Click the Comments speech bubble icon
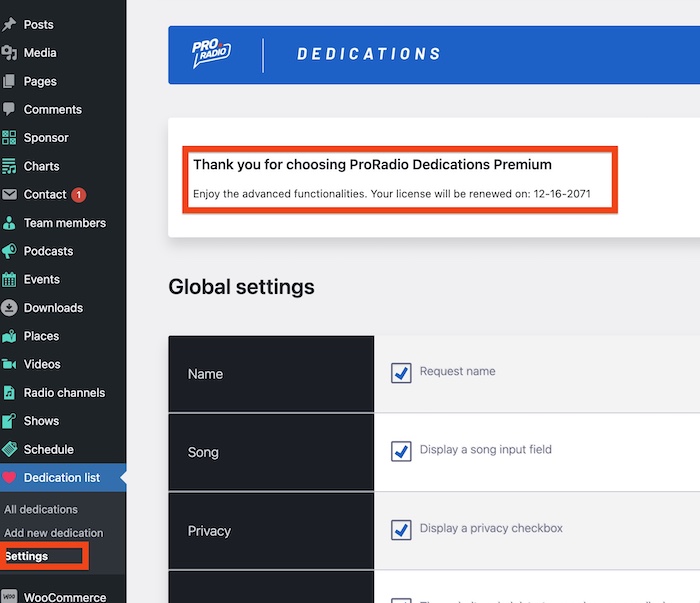 click(x=9, y=109)
